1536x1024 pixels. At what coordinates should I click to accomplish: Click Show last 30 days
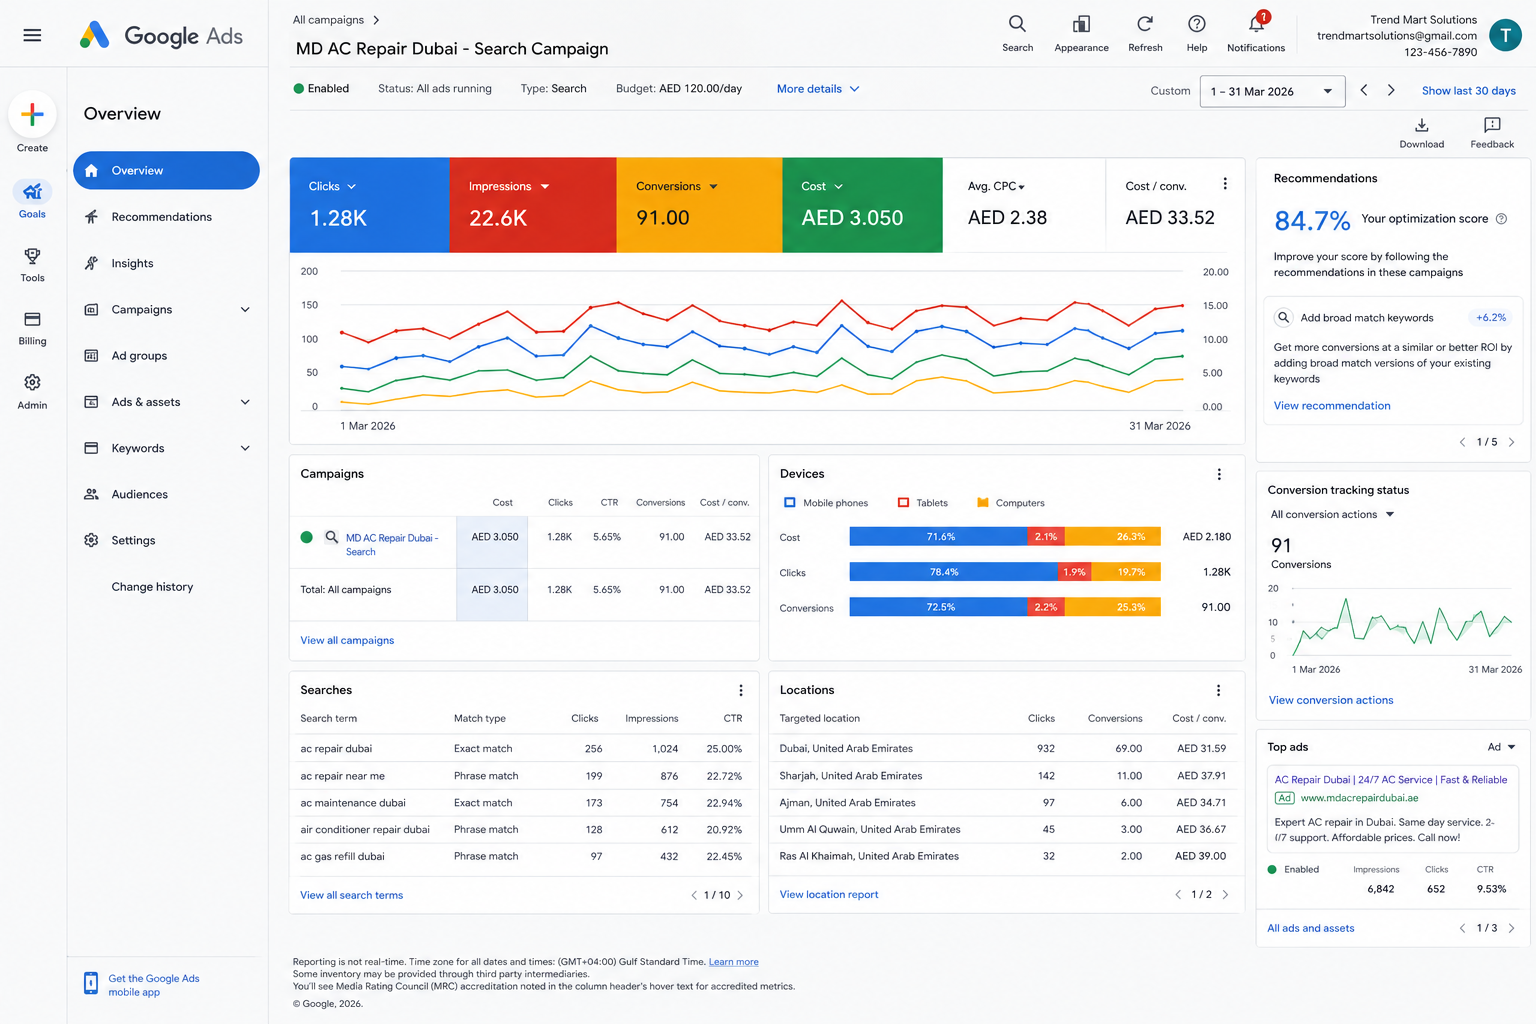pyautogui.click(x=1468, y=91)
